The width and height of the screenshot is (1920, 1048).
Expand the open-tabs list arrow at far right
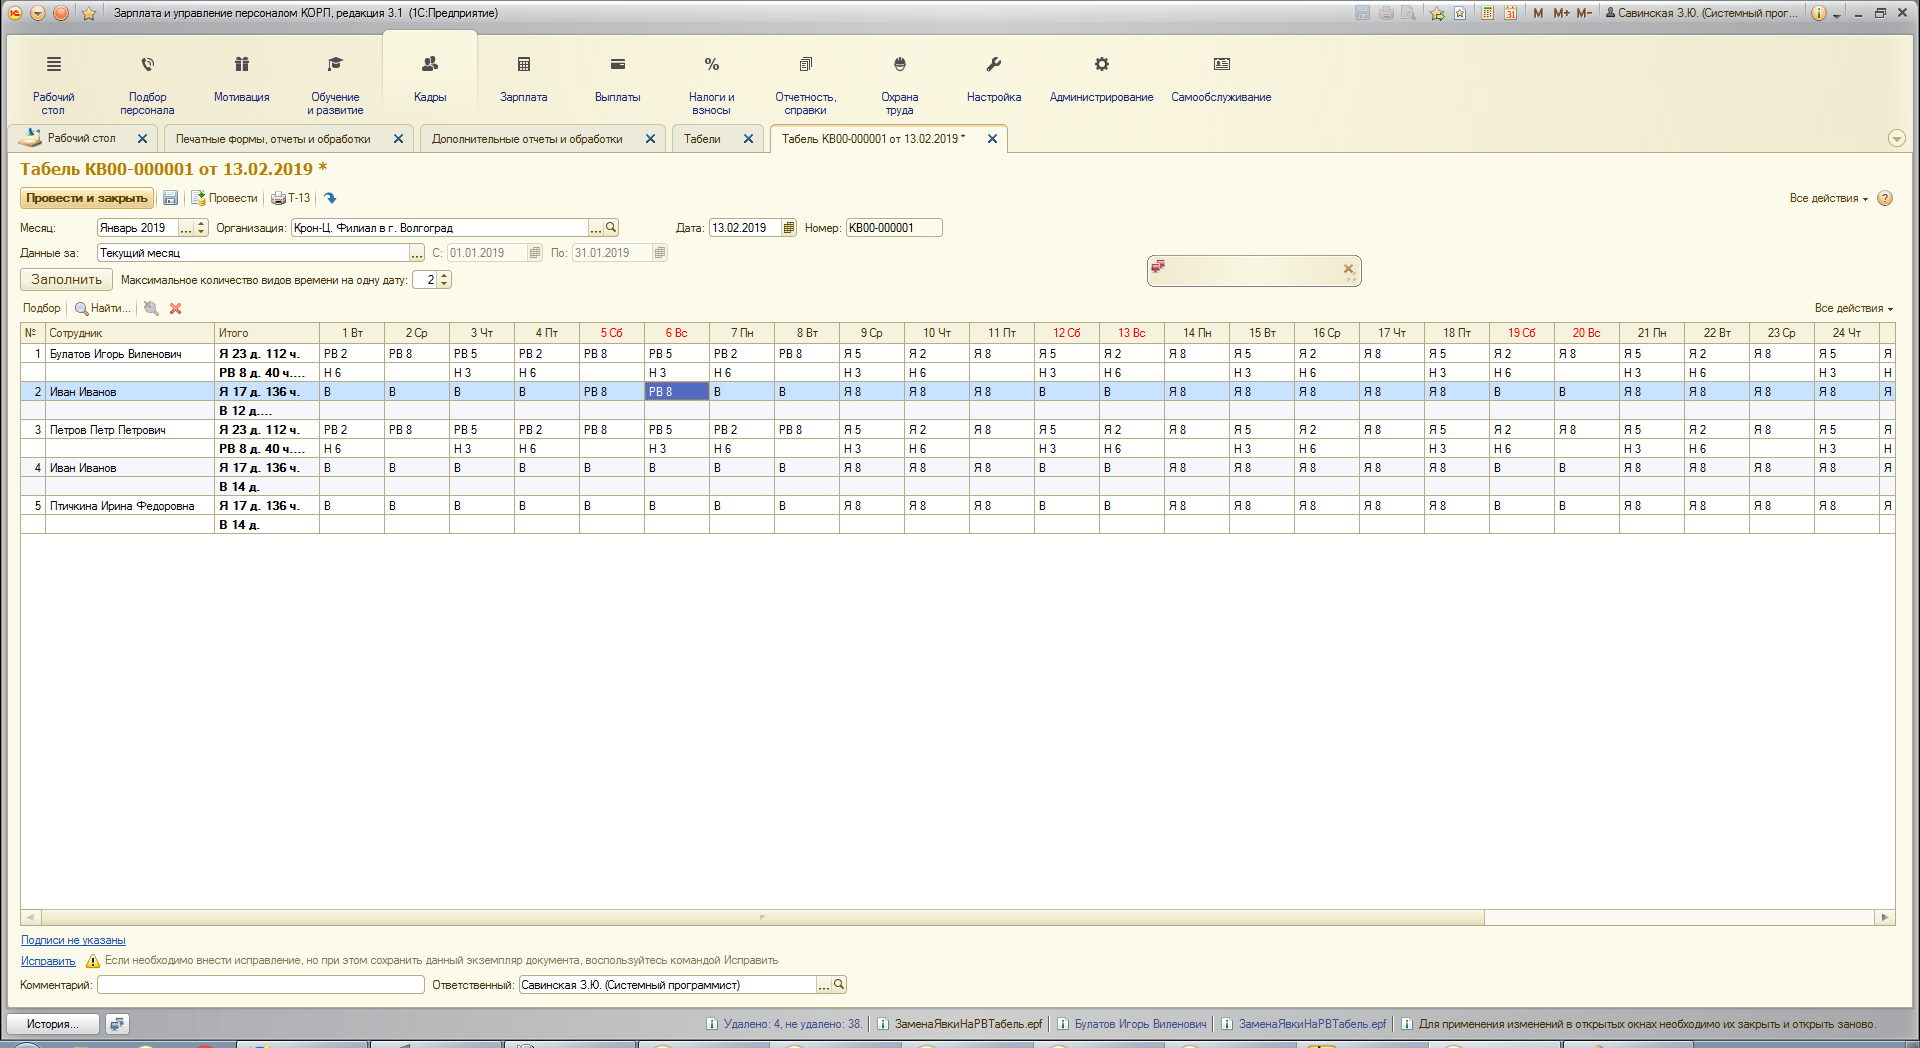click(1897, 139)
